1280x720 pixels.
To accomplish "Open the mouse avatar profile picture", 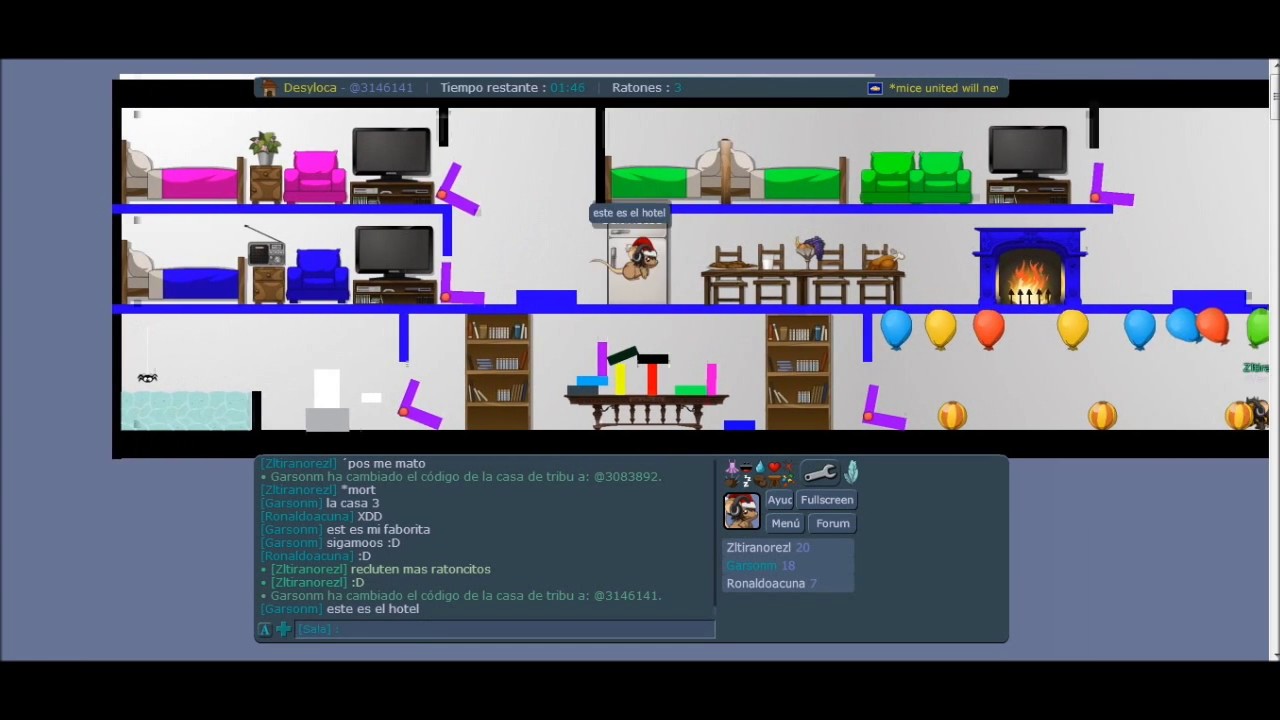I will click(742, 511).
